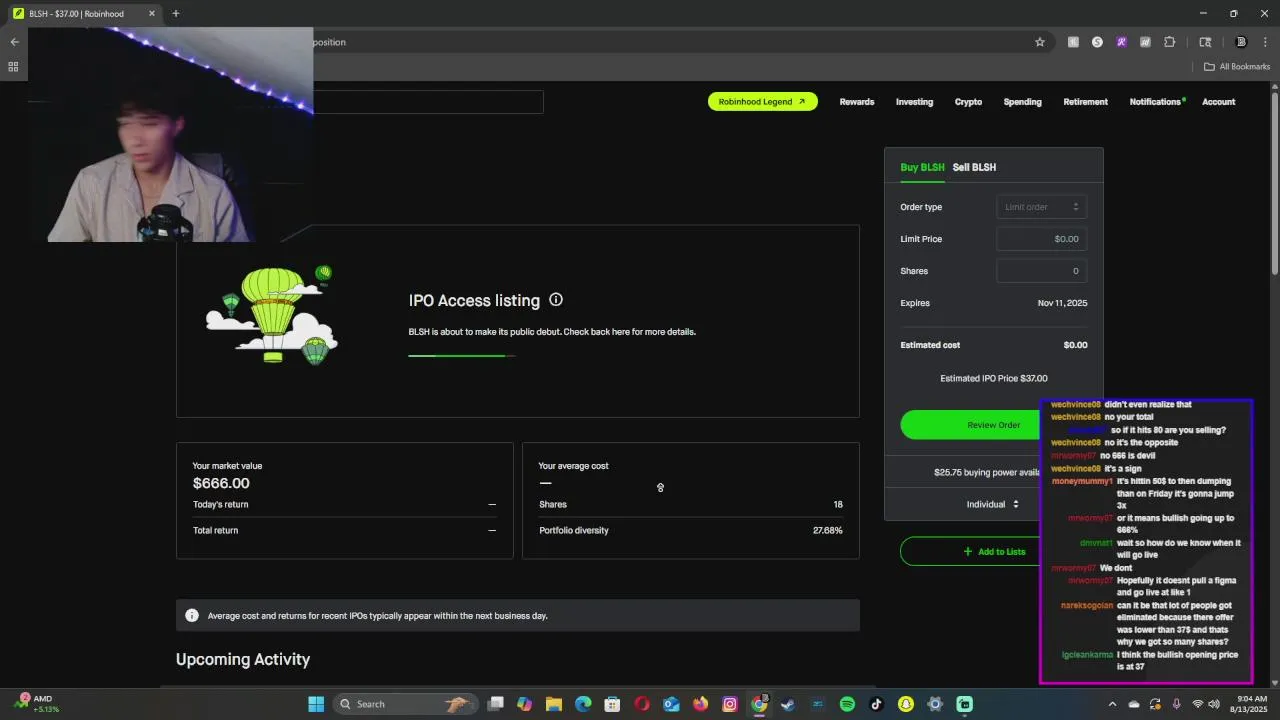Open Instagram from the taskbar
Image resolution: width=1280 pixels, height=720 pixels.
(730, 704)
